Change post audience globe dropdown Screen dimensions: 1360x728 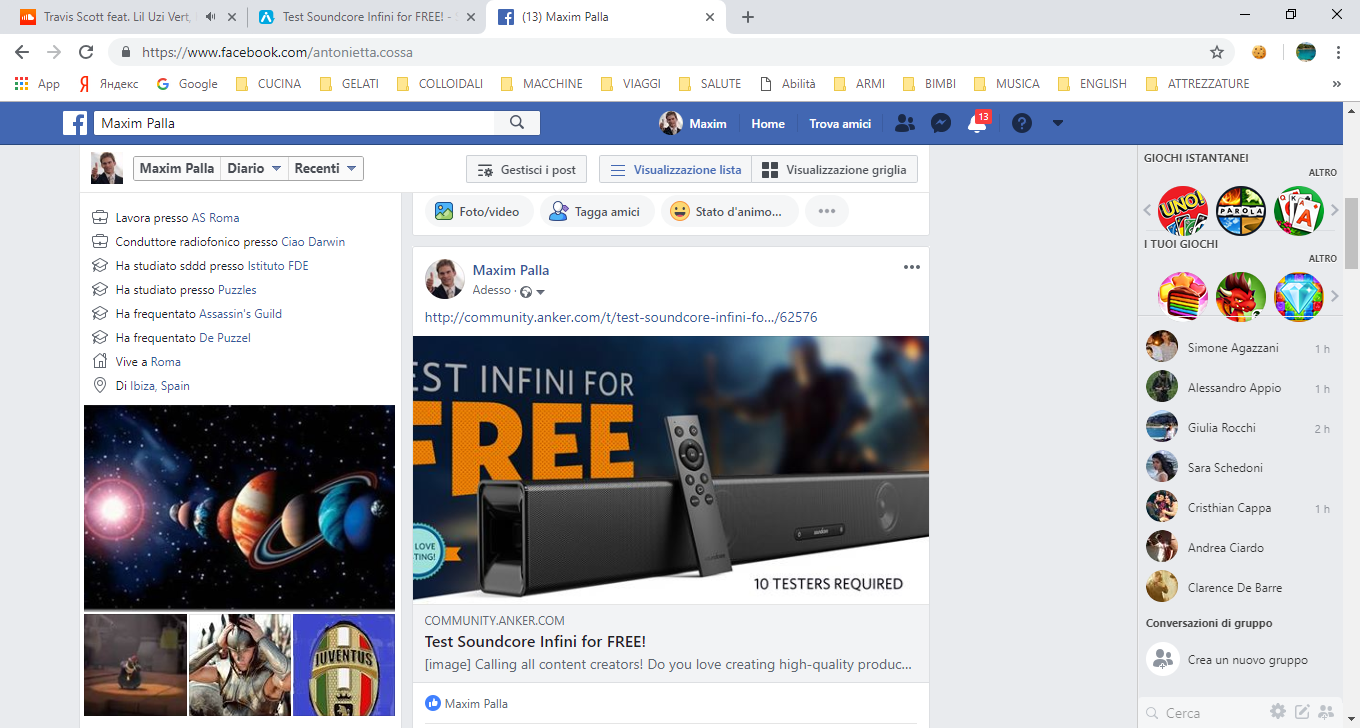click(x=533, y=292)
